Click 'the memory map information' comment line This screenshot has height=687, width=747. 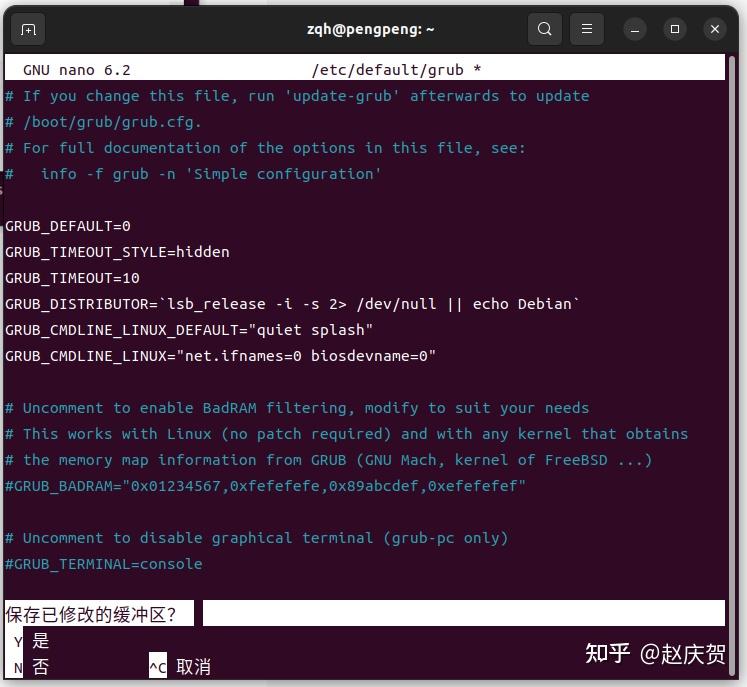click(x=329, y=460)
